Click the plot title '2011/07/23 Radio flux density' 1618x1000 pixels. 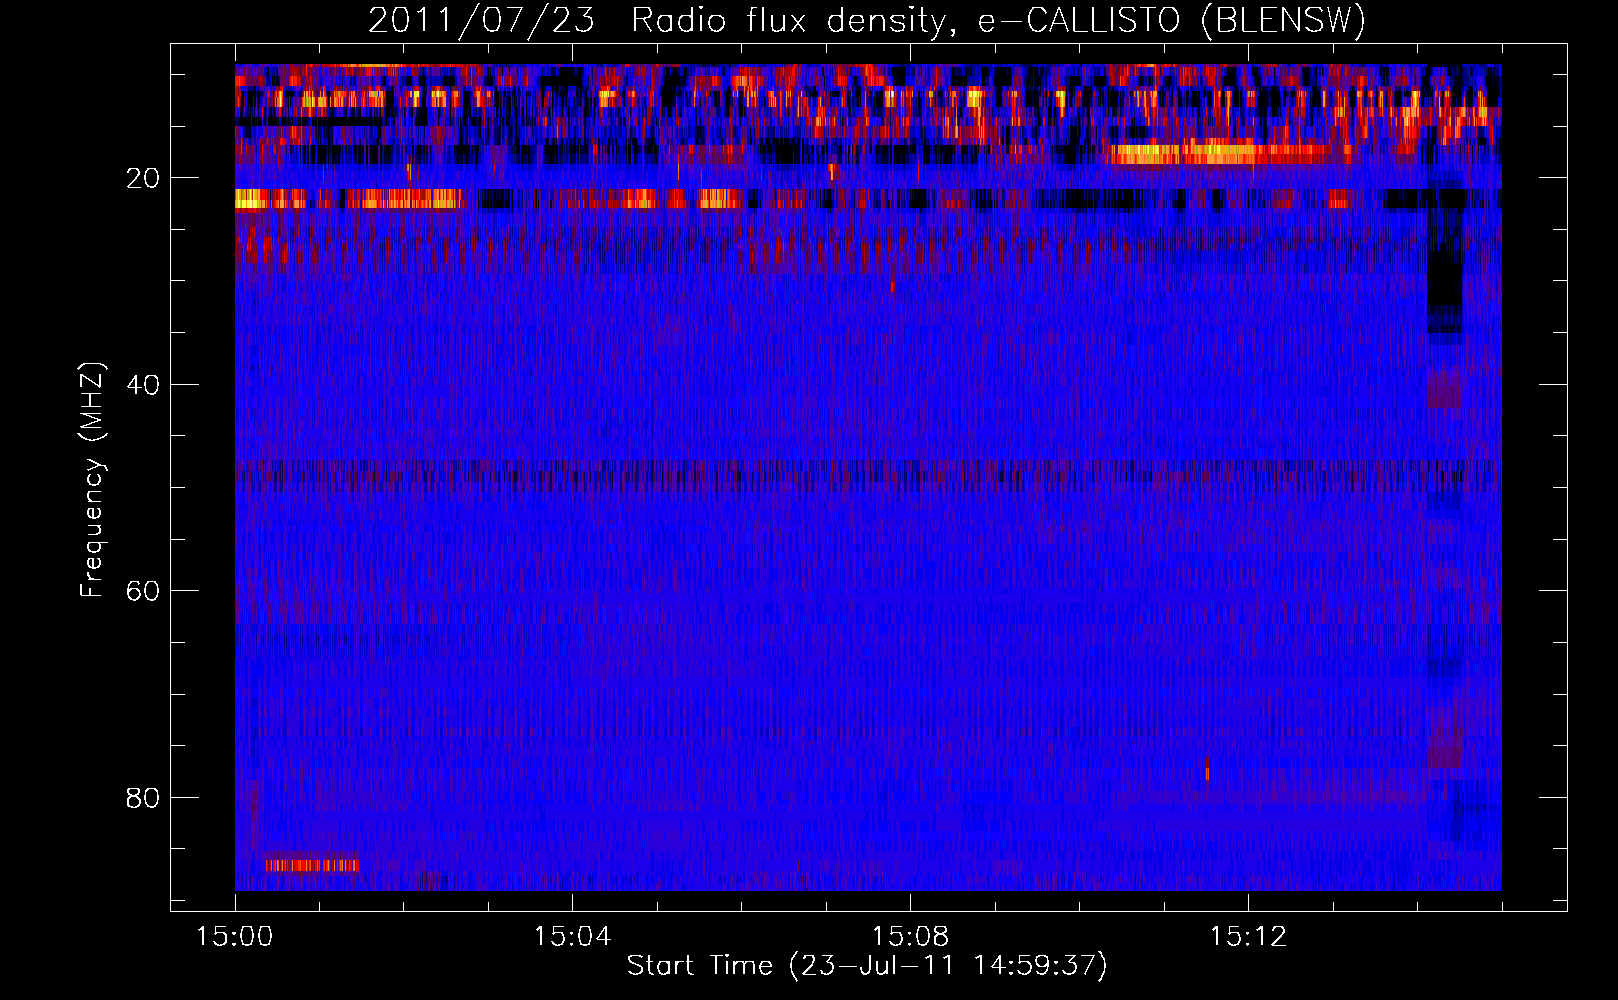click(x=655, y=20)
